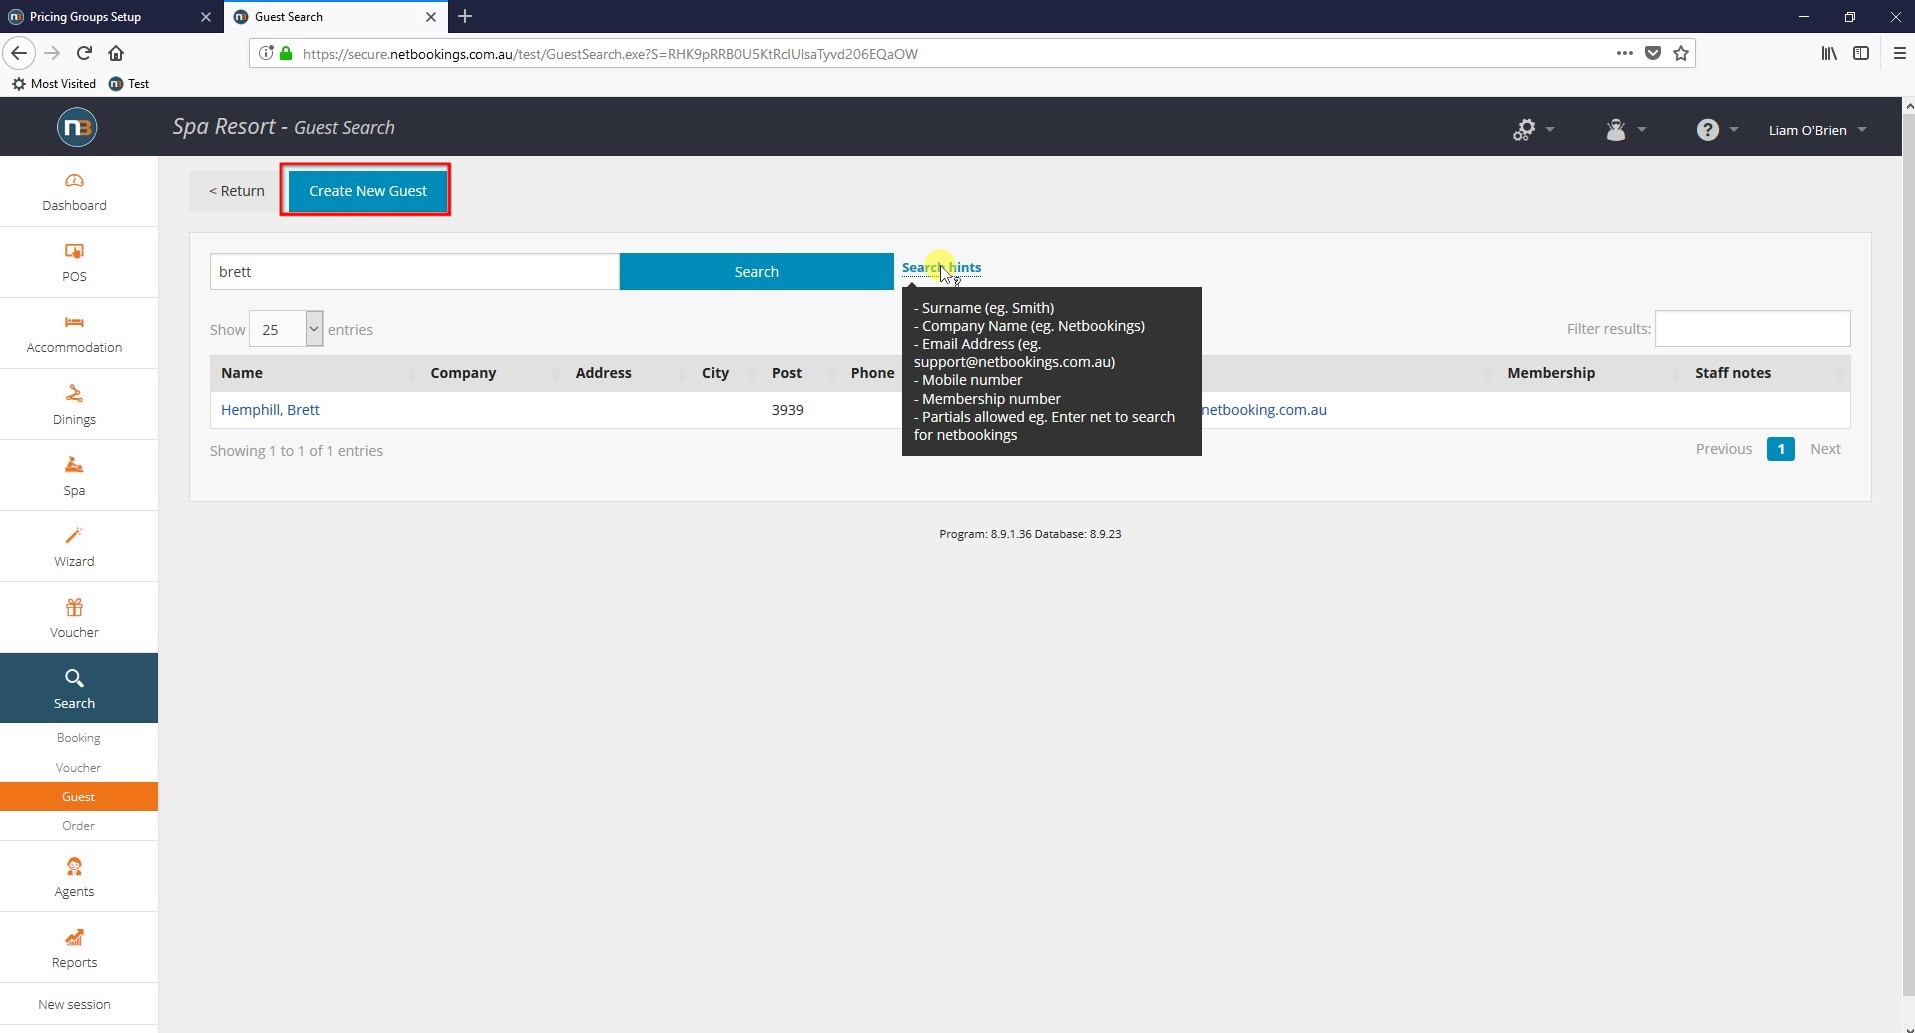Sort table by Name column
The image size is (1915, 1033).
[315, 373]
